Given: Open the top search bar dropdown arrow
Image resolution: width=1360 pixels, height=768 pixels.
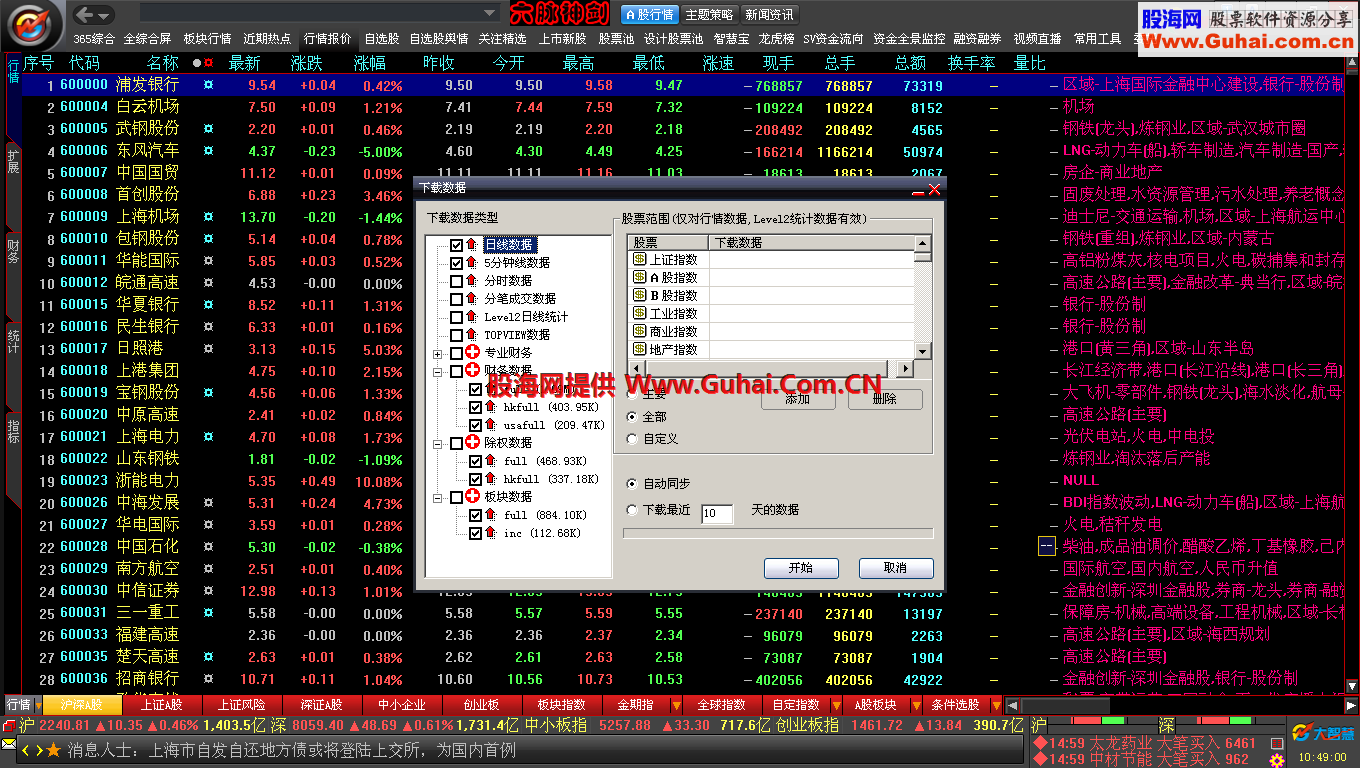Looking at the screenshot, I should (x=489, y=14).
